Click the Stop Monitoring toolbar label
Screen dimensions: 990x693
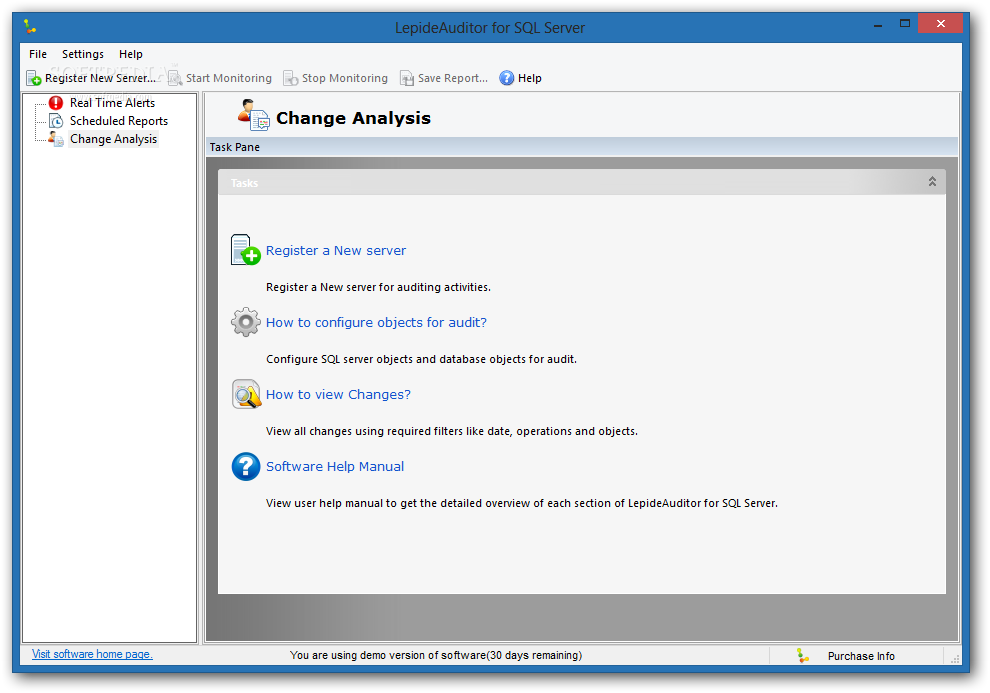coord(345,78)
